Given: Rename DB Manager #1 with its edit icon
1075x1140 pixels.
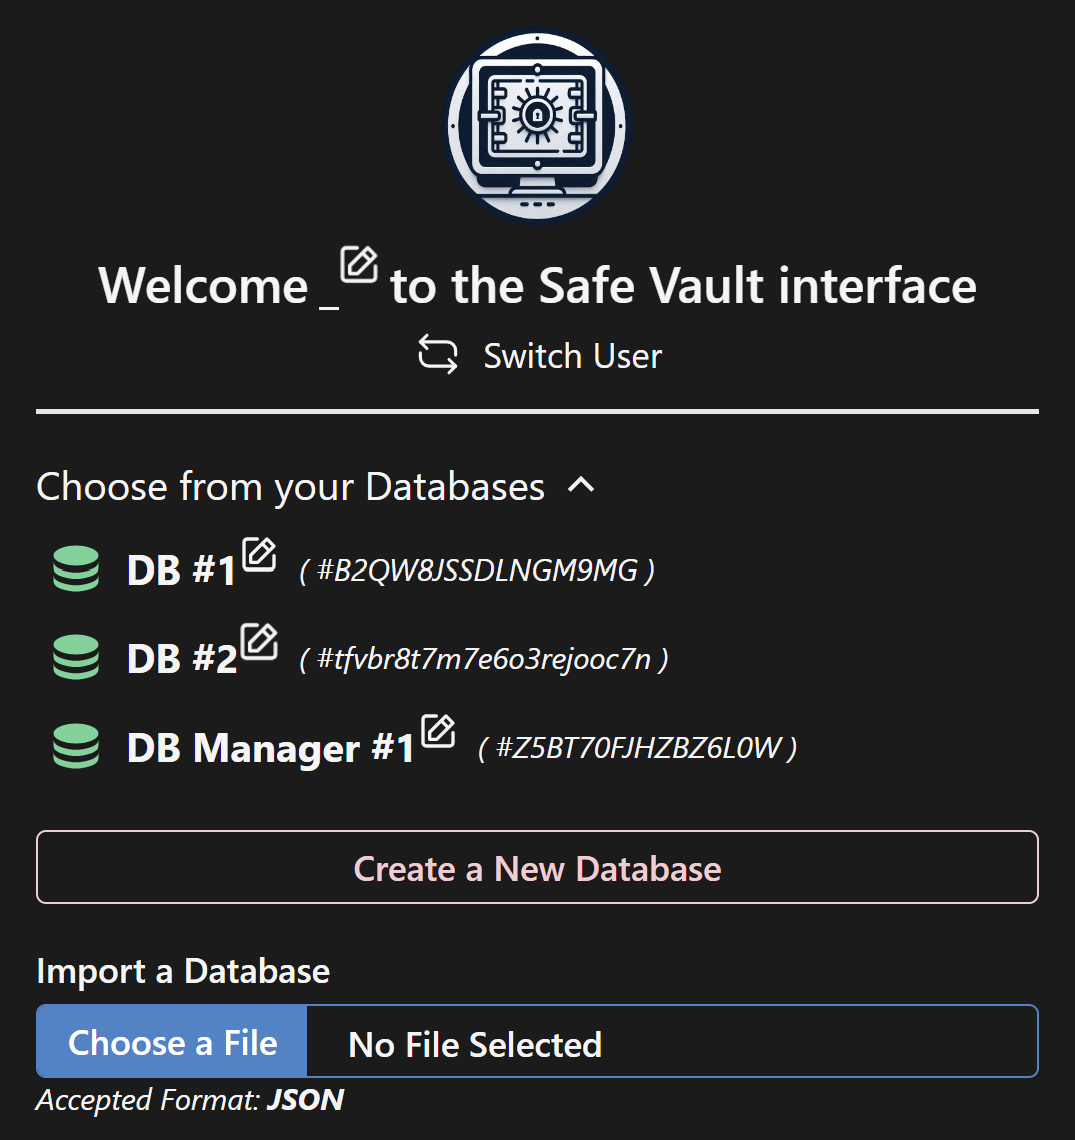Looking at the screenshot, I should coord(438,731).
